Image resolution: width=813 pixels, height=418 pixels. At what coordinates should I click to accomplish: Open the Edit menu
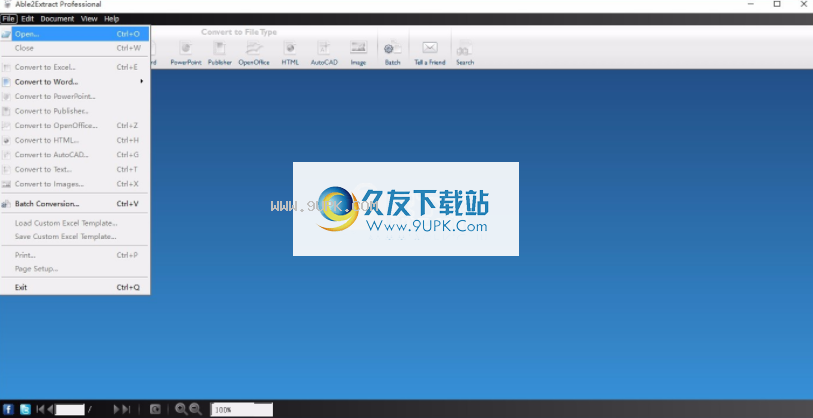pos(27,19)
